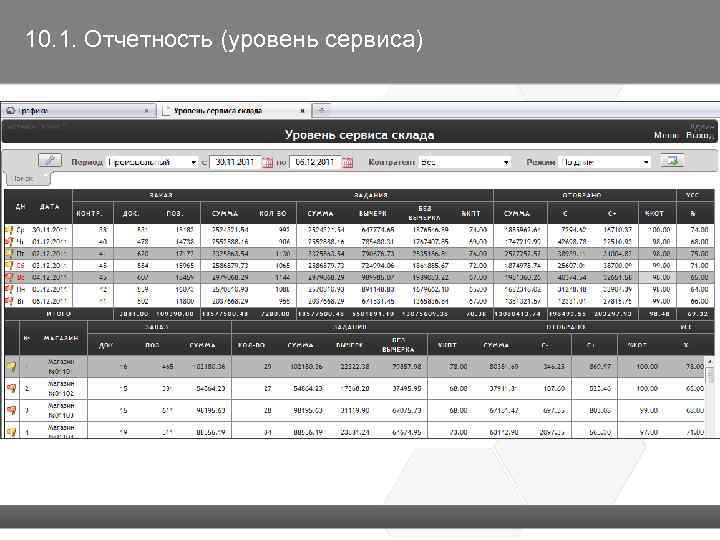The height and width of the screenshot is (540, 720).
Task: Click thumbs-down icon for Вс row
Action: (x=9, y=277)
